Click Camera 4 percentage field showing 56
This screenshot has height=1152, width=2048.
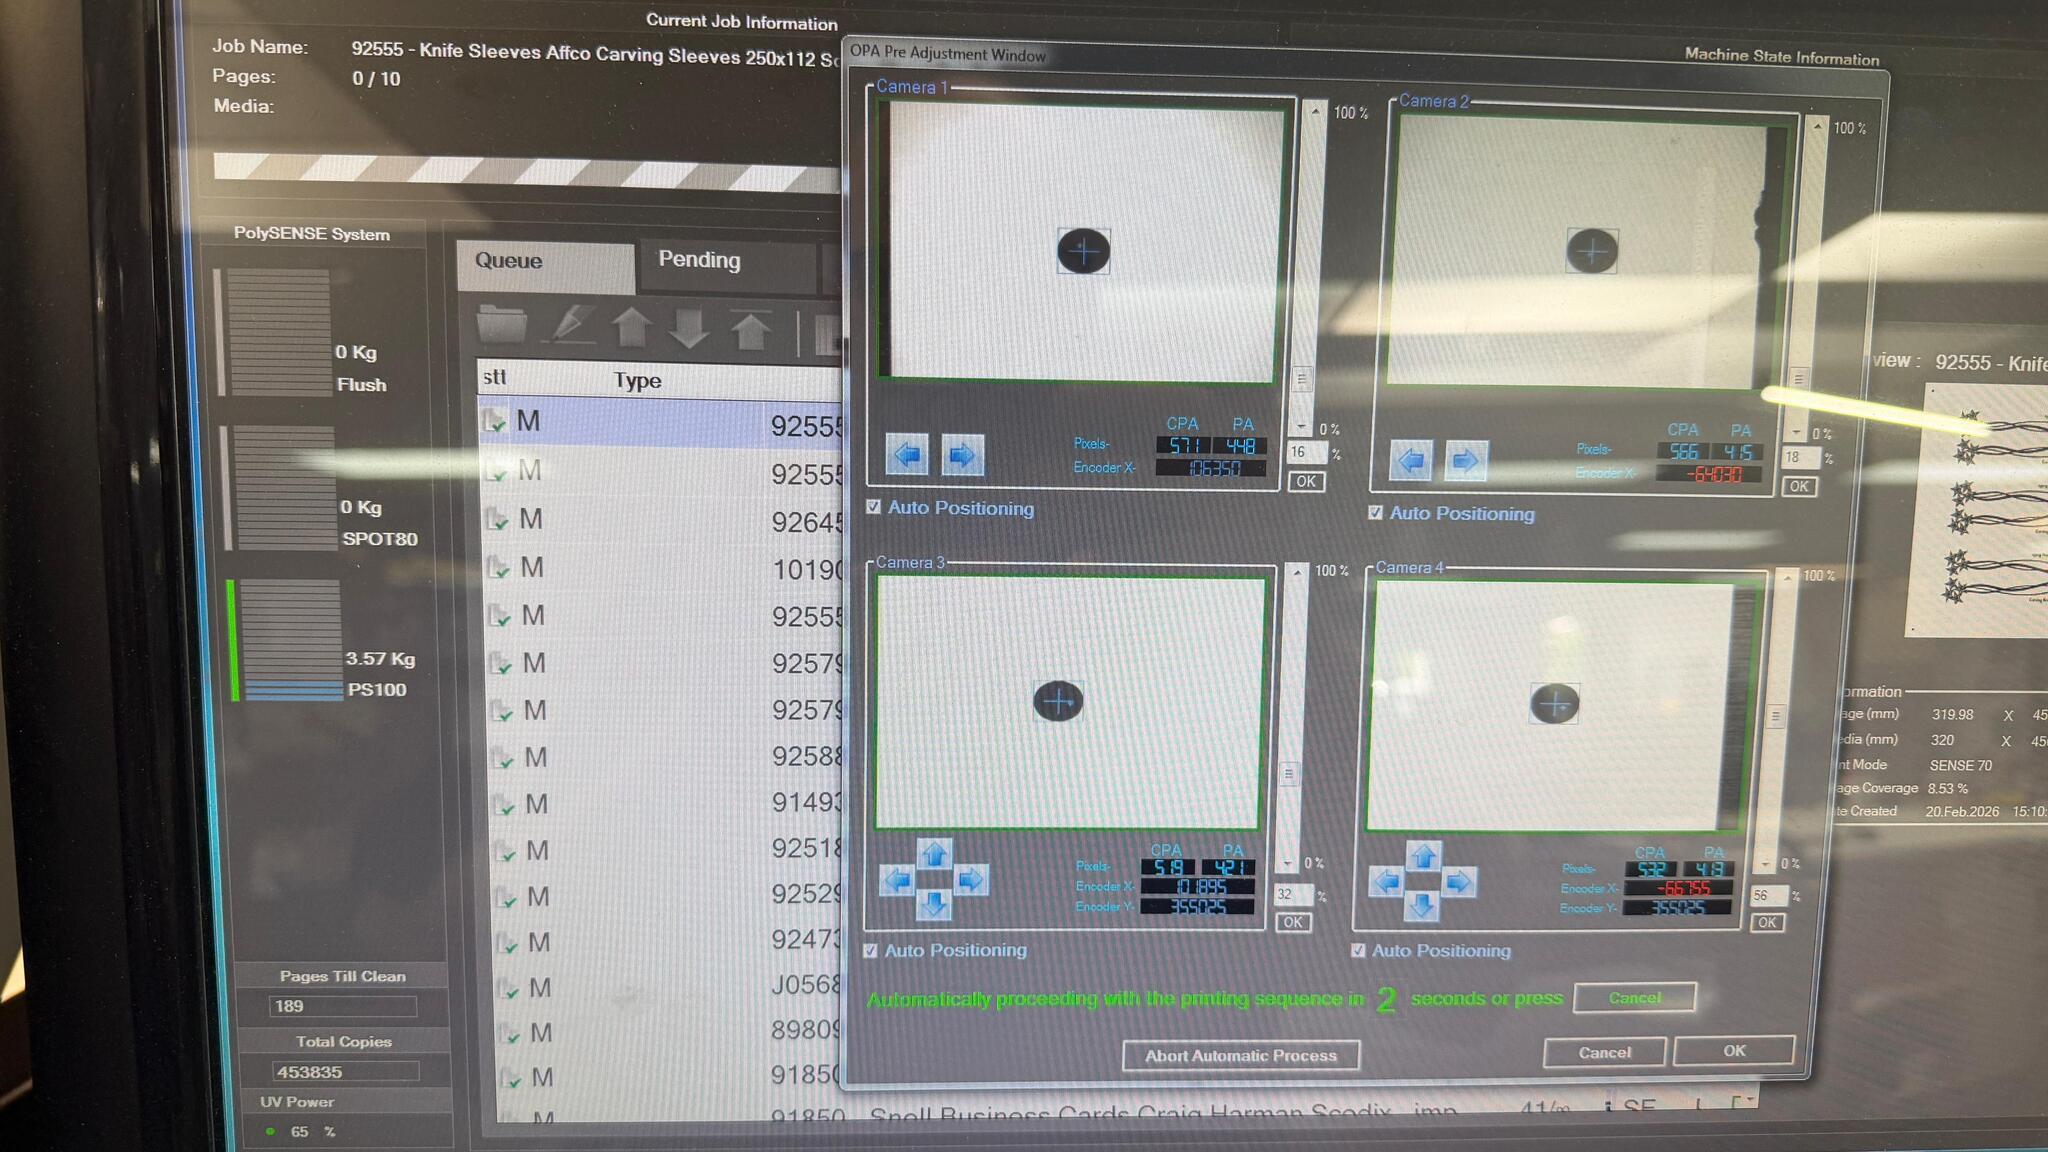[1768, 896]
